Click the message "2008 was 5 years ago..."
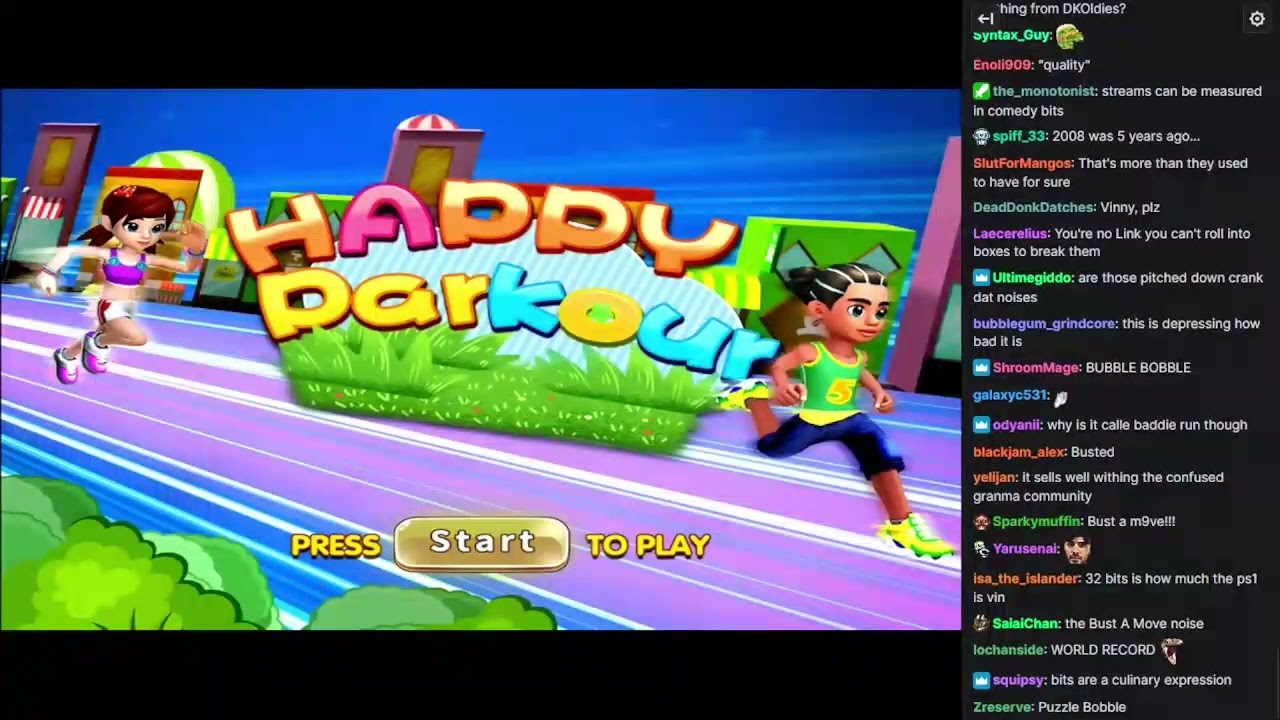The image size is (1280, 720). click(1126, 136)
